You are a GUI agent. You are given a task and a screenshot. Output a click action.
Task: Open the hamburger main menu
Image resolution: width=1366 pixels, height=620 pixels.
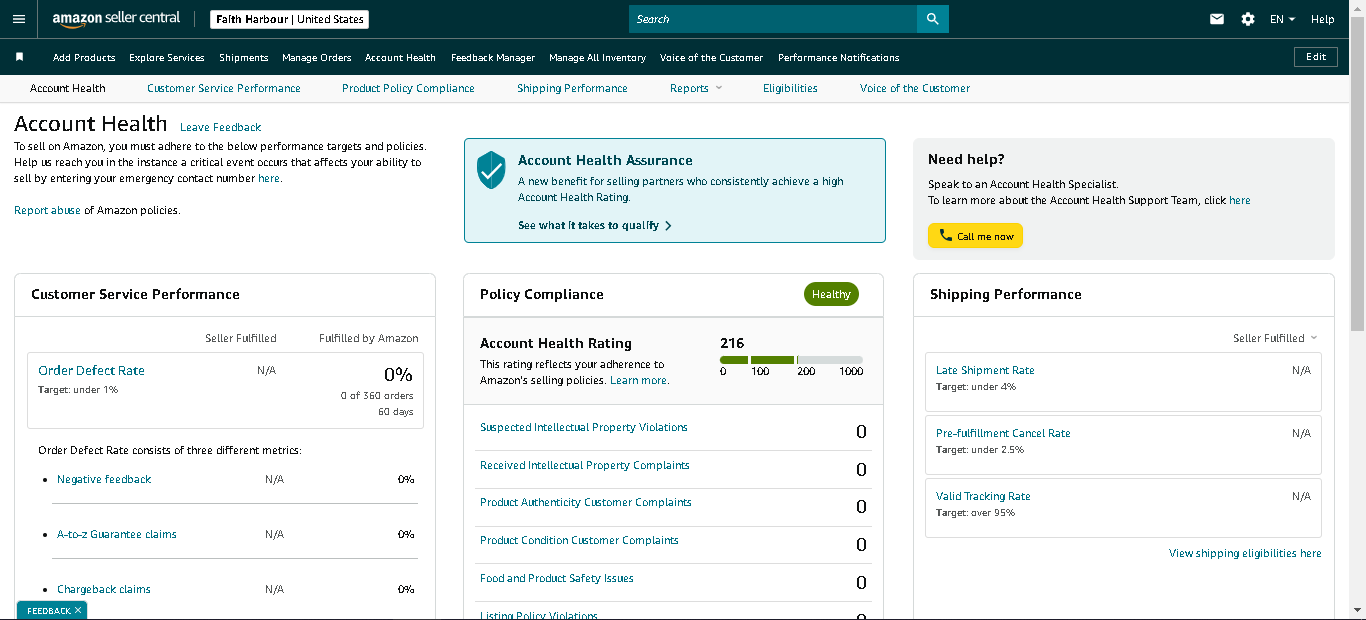click(x=18, y=19)
